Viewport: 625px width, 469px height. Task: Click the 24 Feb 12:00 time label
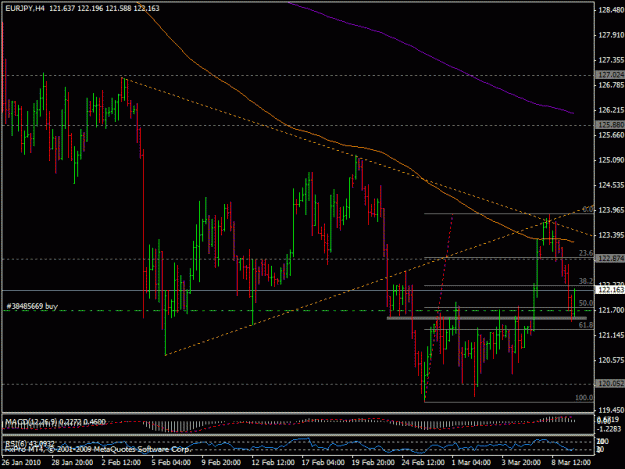(x=423, y=462)
